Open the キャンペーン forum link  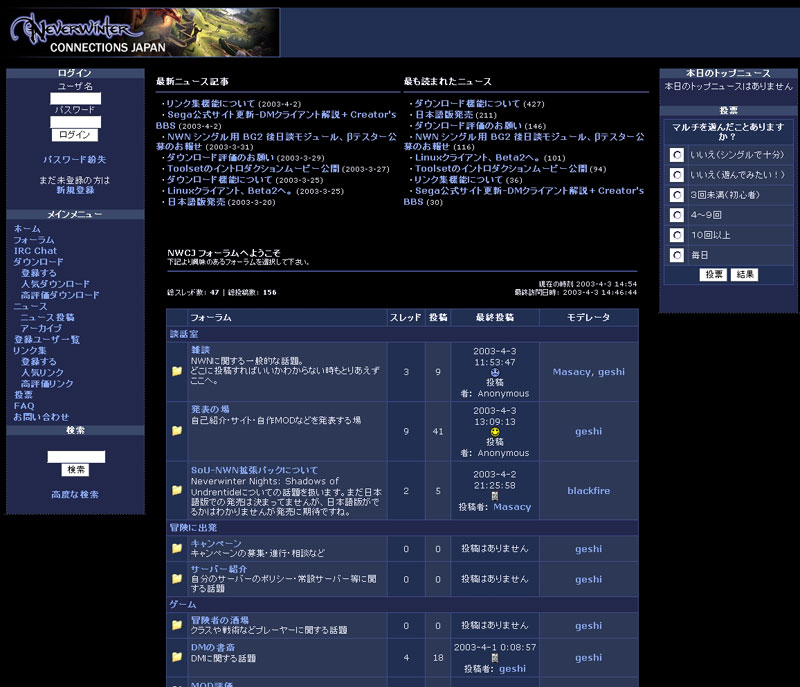tap(216, 544)
